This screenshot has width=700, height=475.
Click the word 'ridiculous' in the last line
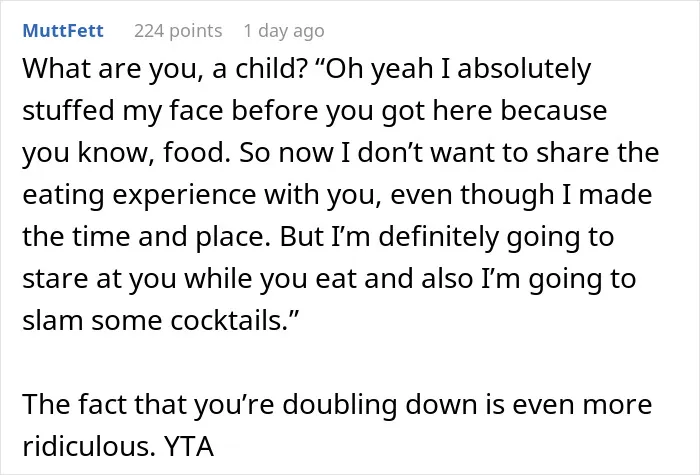(x=86, y=446)
